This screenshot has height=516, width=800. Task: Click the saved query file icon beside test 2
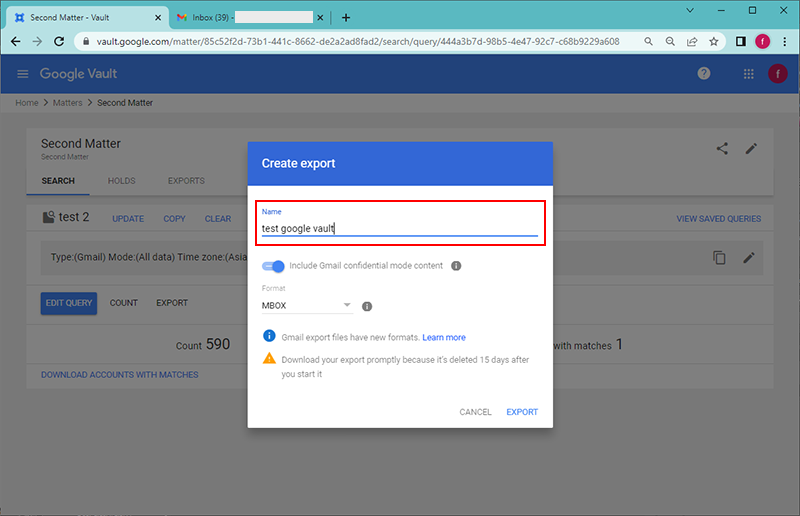click(48, 217)
